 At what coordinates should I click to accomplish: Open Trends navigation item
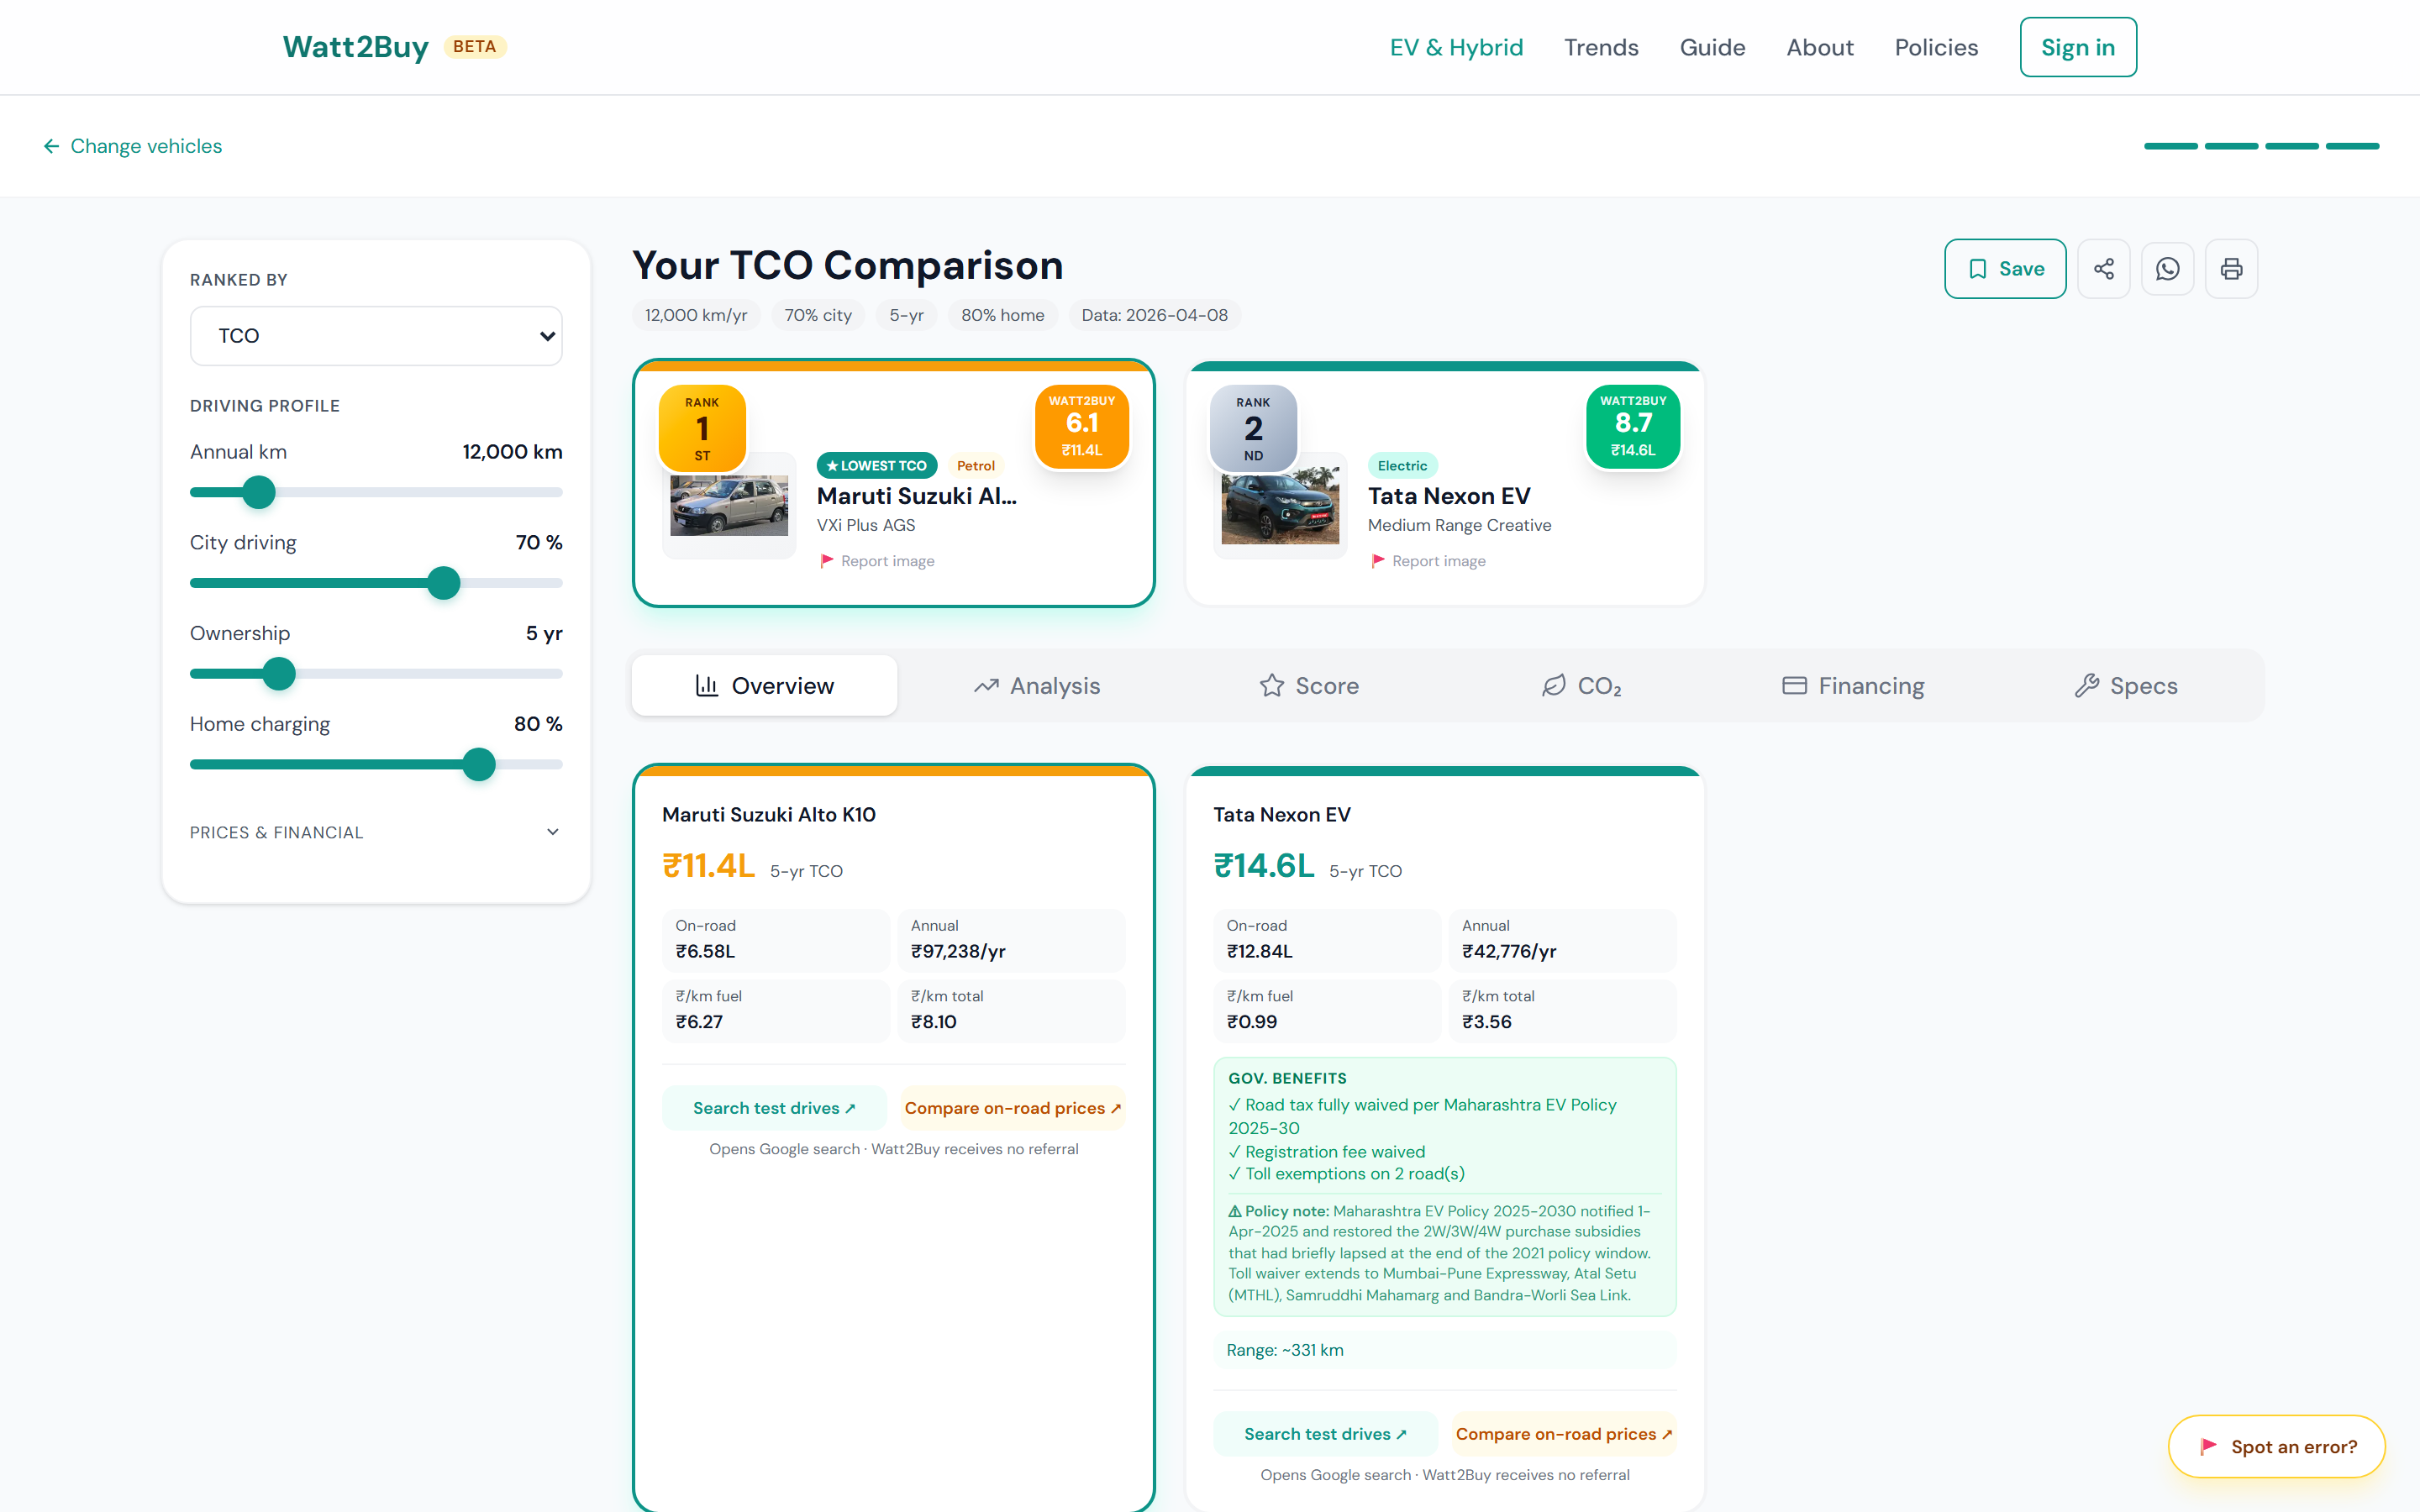pos(1601,47)
